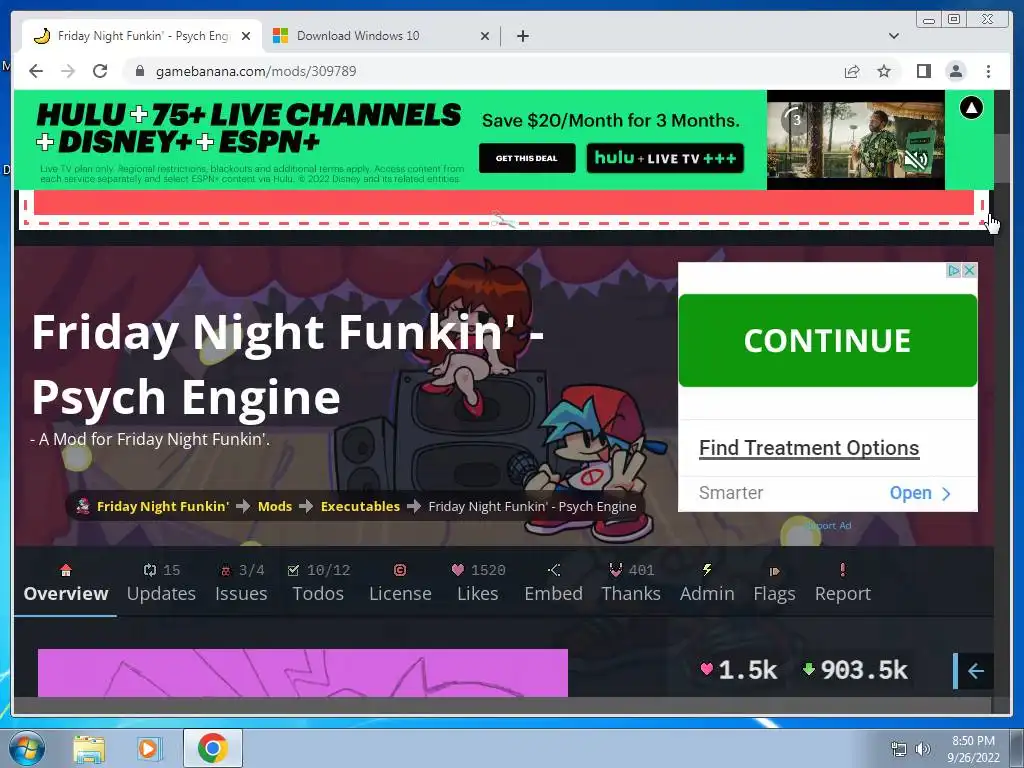Click Open in the Smarter ad

[x=920, y=493]
